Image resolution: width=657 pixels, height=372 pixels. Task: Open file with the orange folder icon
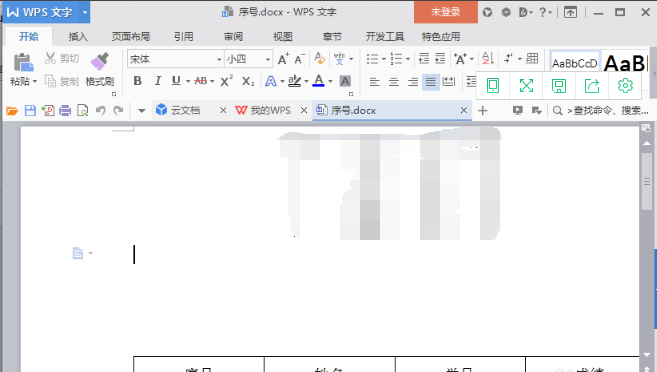12,111
